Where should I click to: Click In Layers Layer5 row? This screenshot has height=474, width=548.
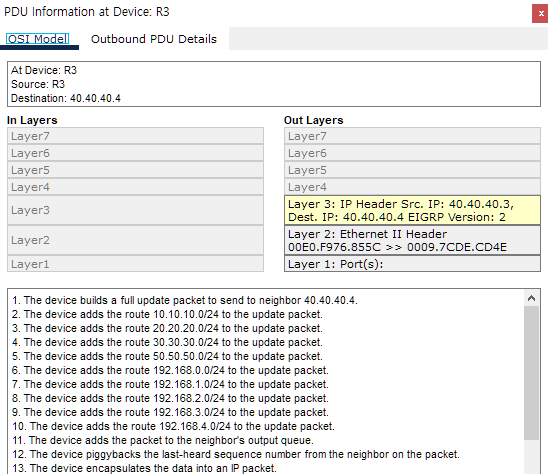[135, 170]
